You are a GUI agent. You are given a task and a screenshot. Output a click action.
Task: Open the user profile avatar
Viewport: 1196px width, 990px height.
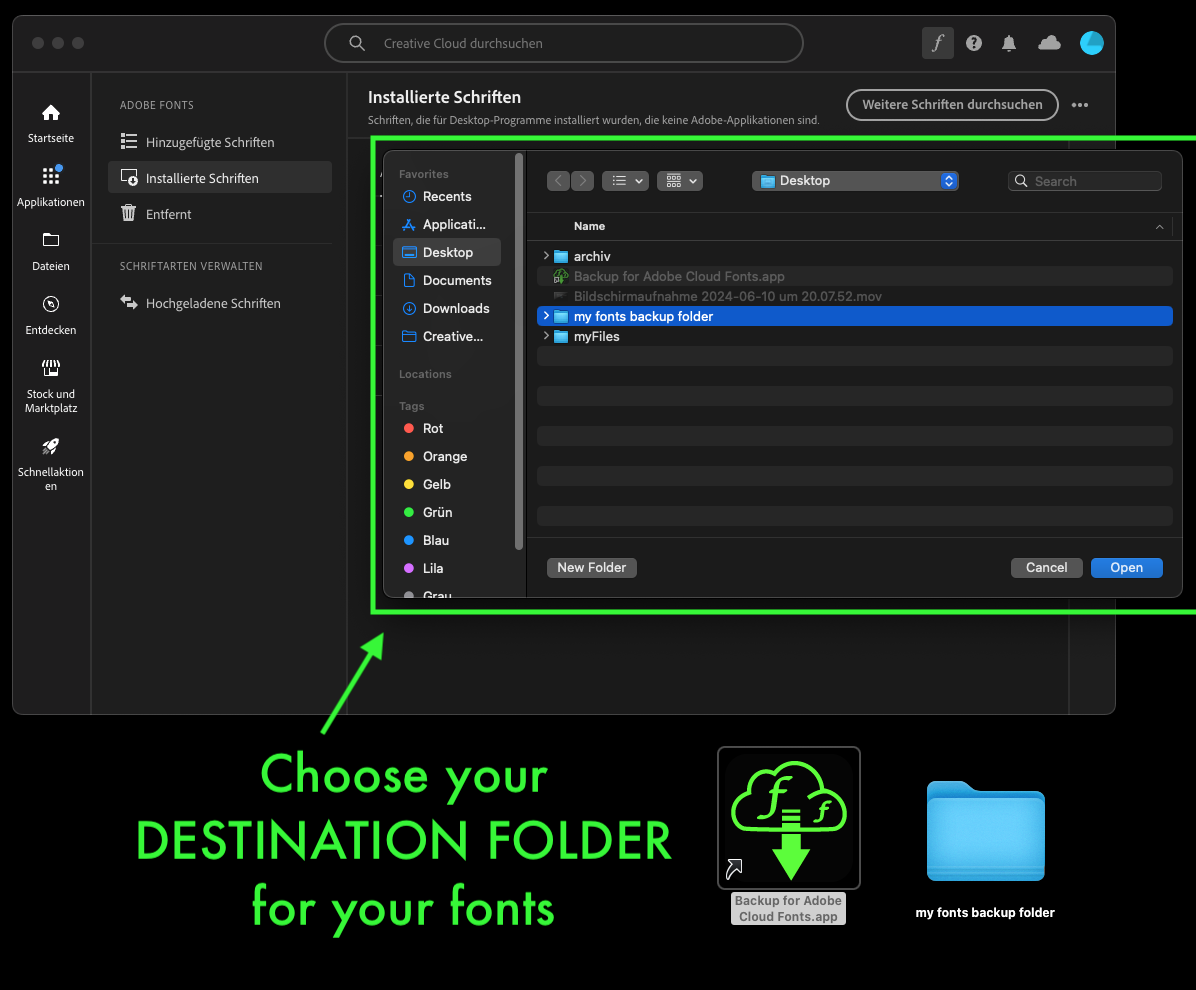(1092, 43)
